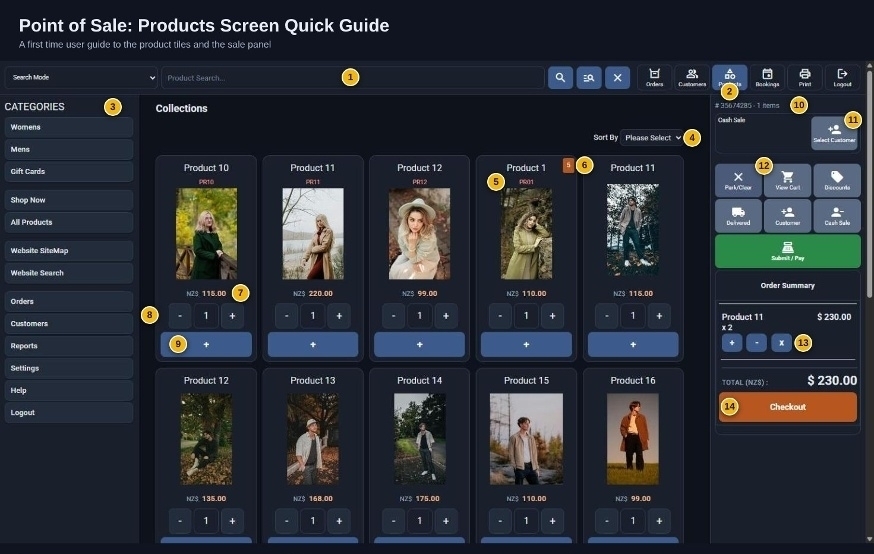
Task: Select the Products toolbar icon
Action: [730, 77]
